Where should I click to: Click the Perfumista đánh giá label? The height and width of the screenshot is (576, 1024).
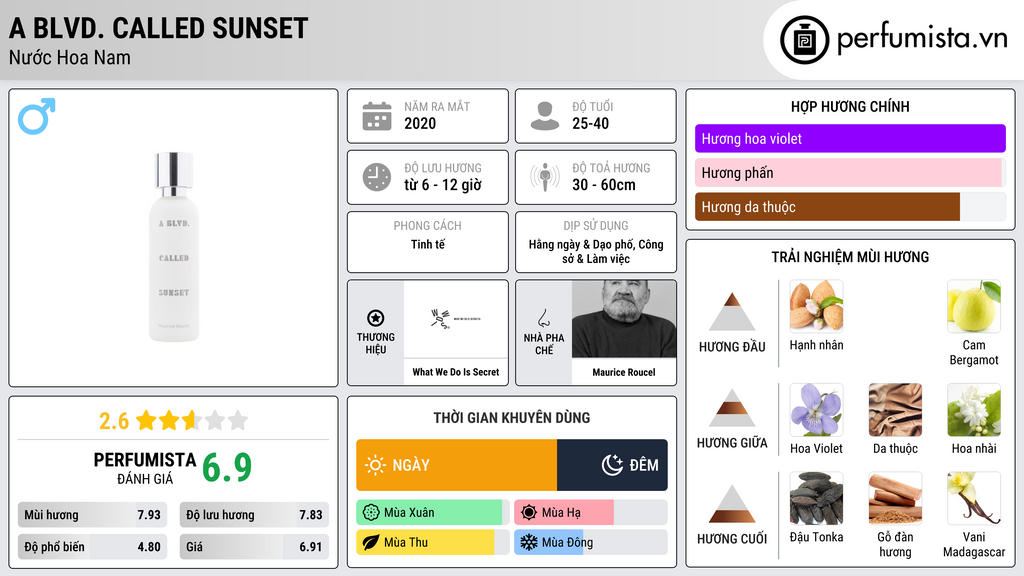click(x=145, y=468)
